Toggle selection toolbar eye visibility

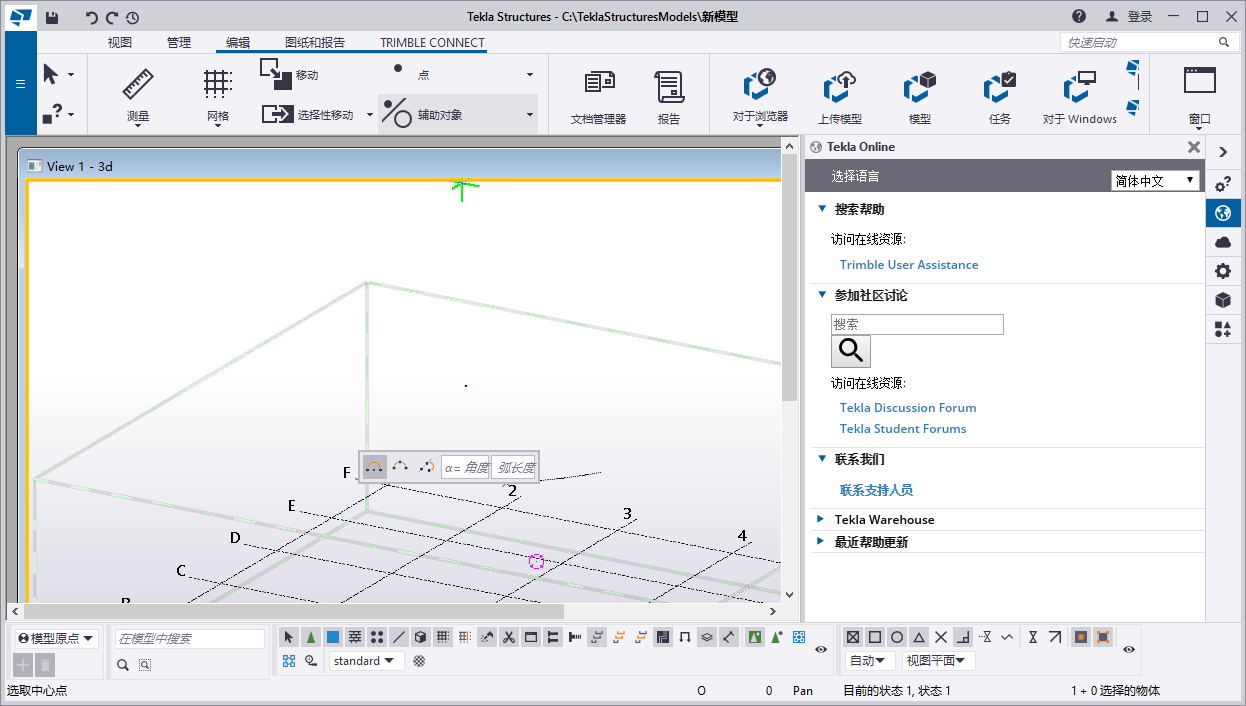821,649
